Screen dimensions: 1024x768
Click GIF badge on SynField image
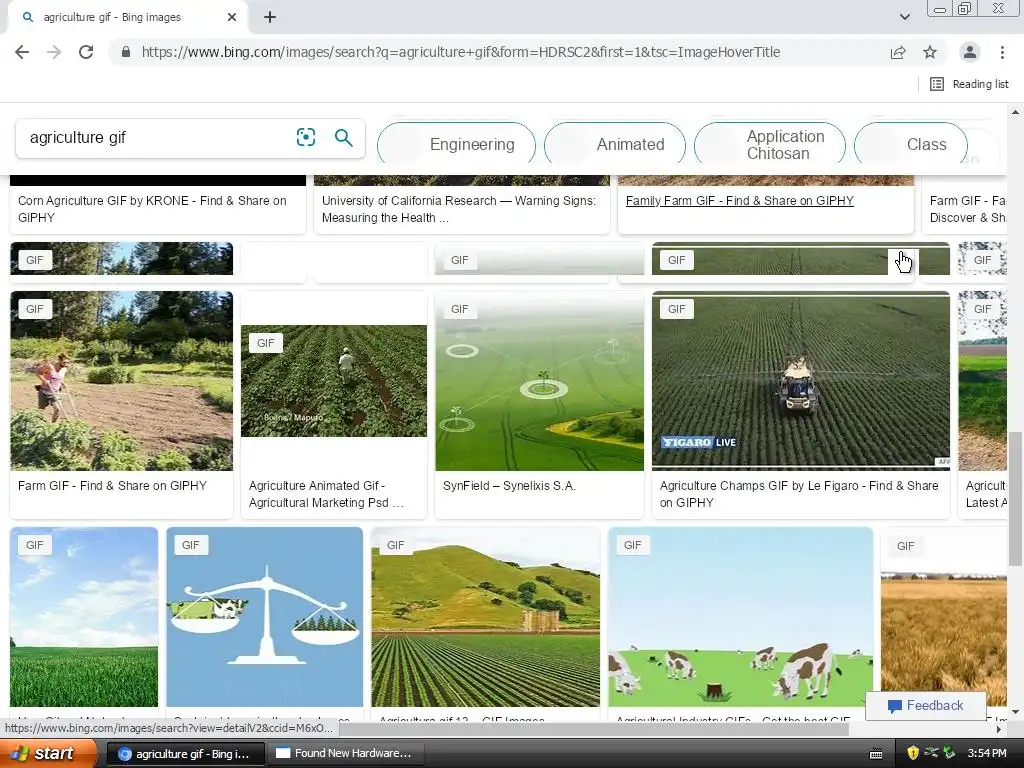point(460,309)
